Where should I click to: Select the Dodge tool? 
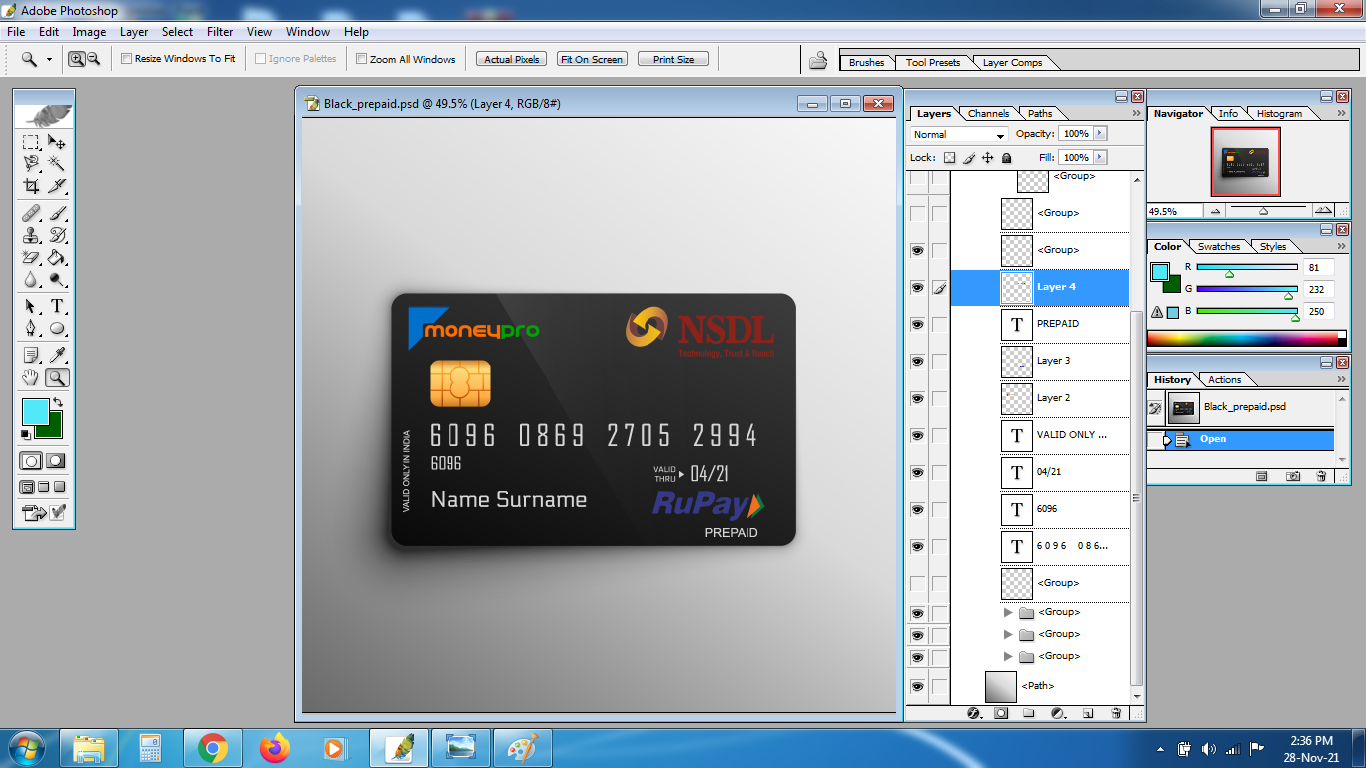(x=57, y=280)
